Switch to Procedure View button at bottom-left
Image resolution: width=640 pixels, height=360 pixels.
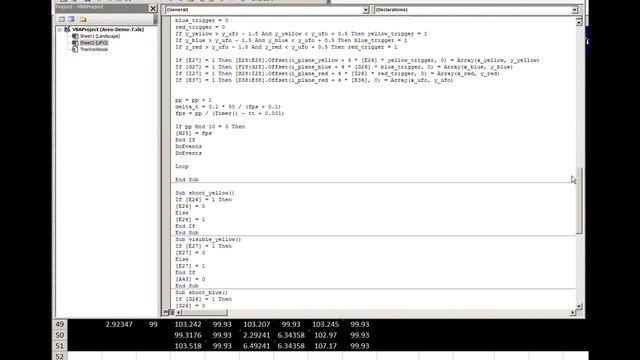[x=166, y=313]
